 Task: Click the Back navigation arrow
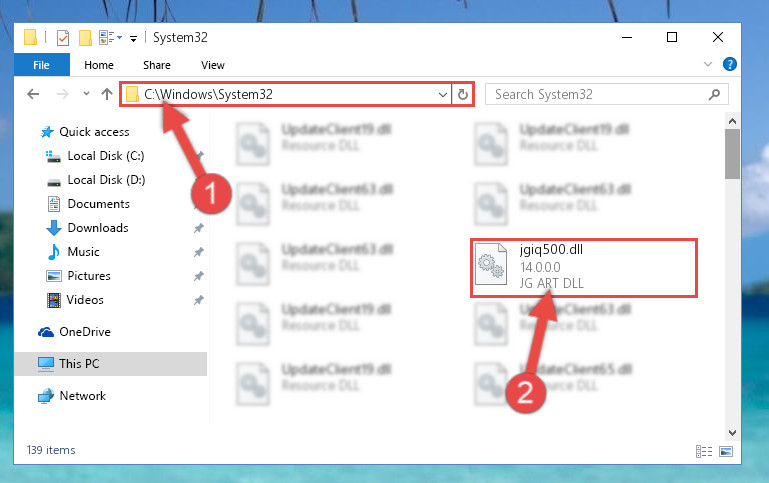click(33, 94)
